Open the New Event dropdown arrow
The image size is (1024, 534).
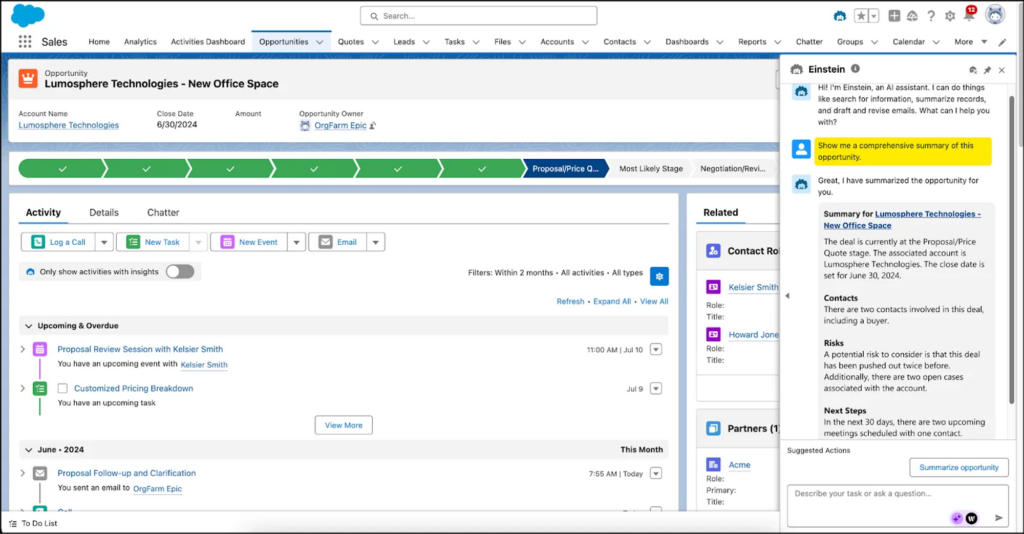coord(296,242)
